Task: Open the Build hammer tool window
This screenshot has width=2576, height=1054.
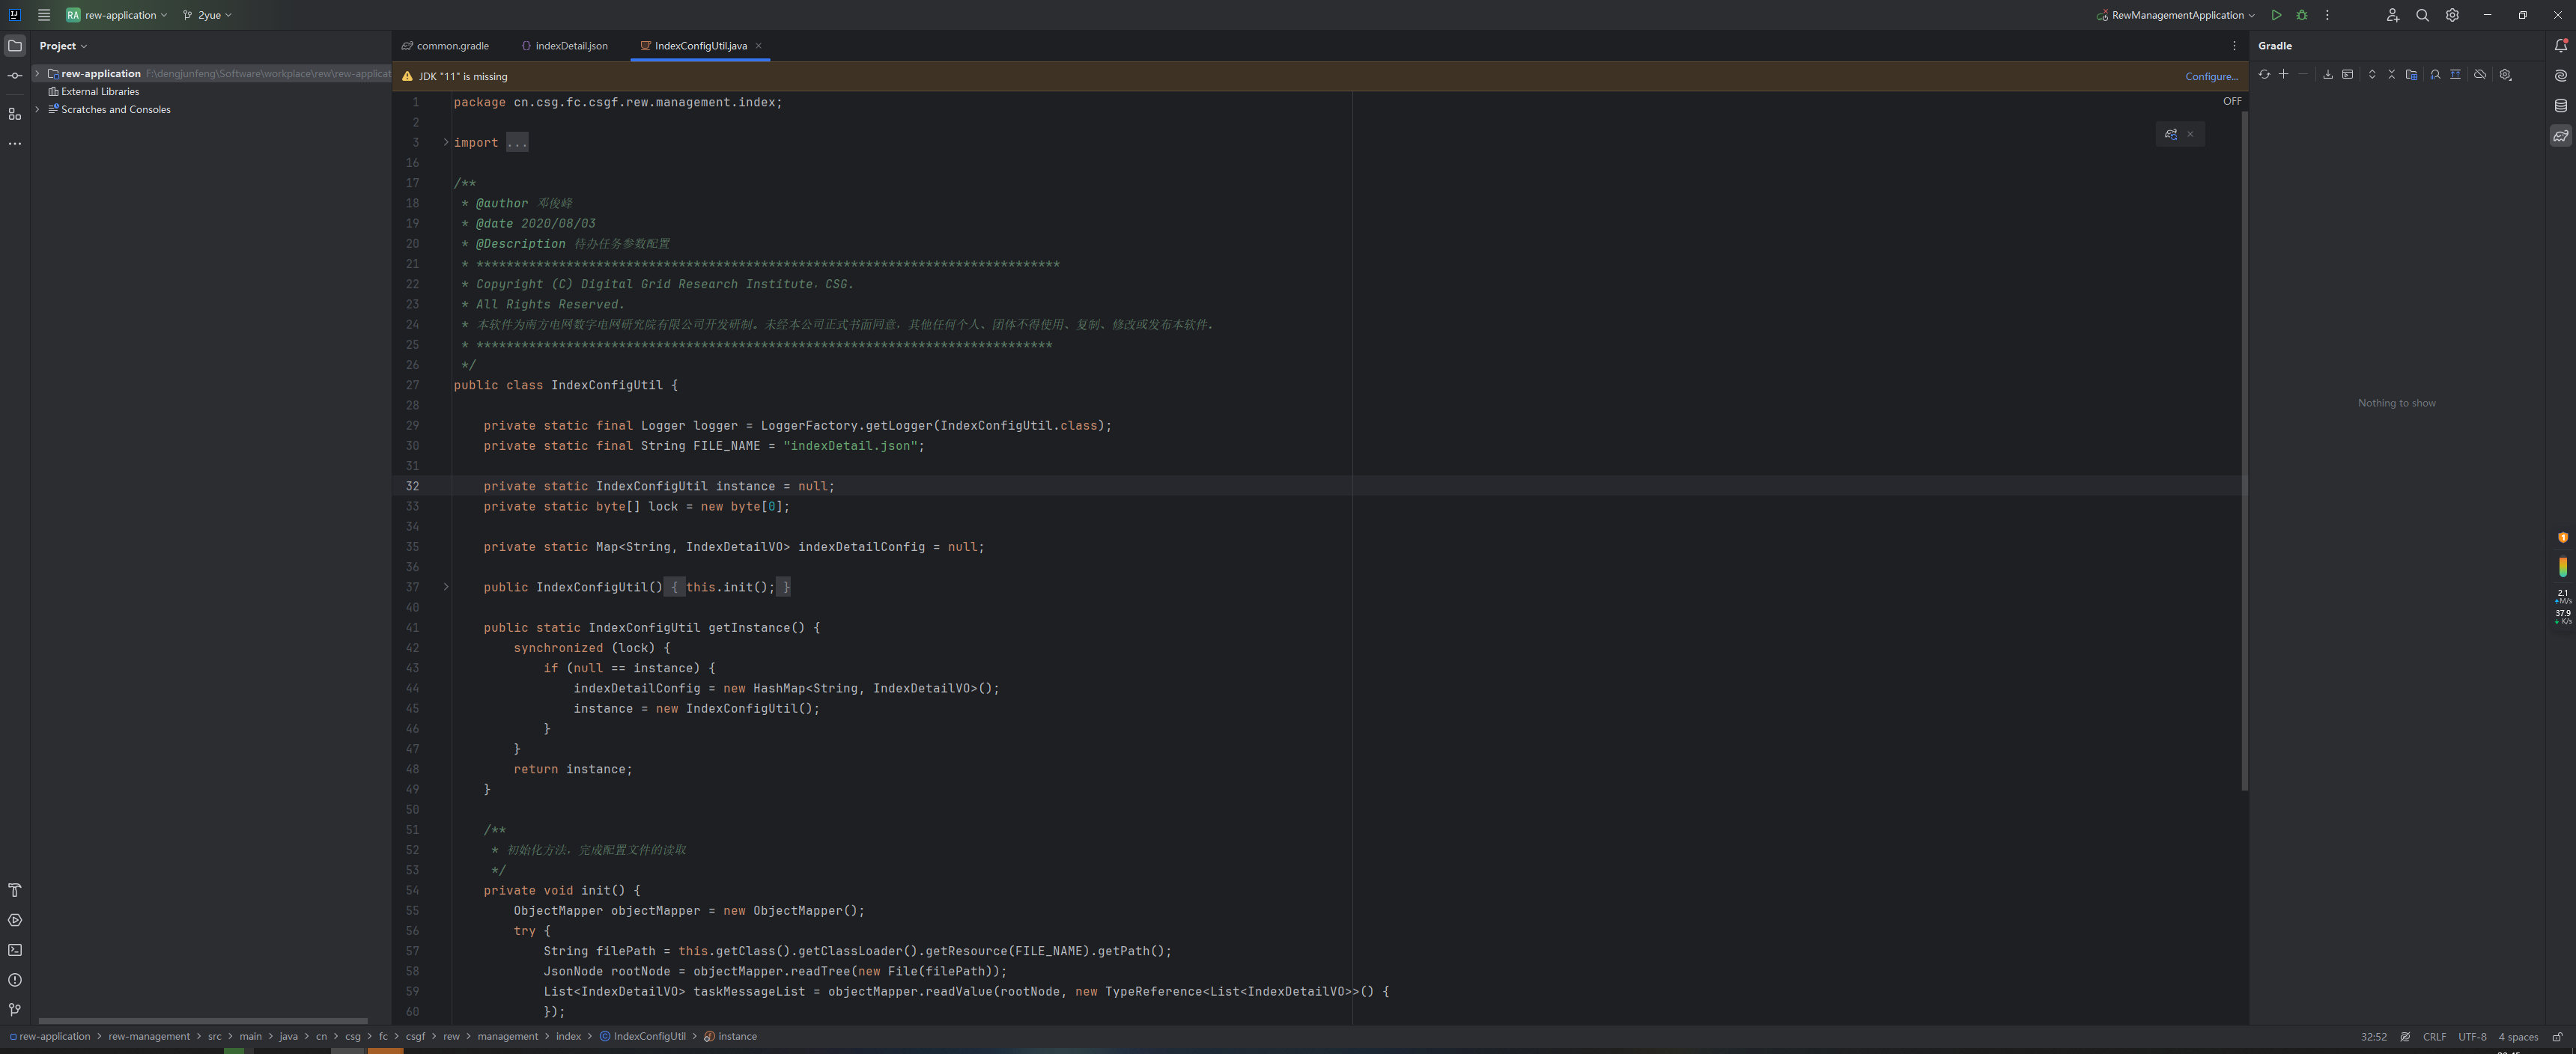Action: (x=15, y=890)
